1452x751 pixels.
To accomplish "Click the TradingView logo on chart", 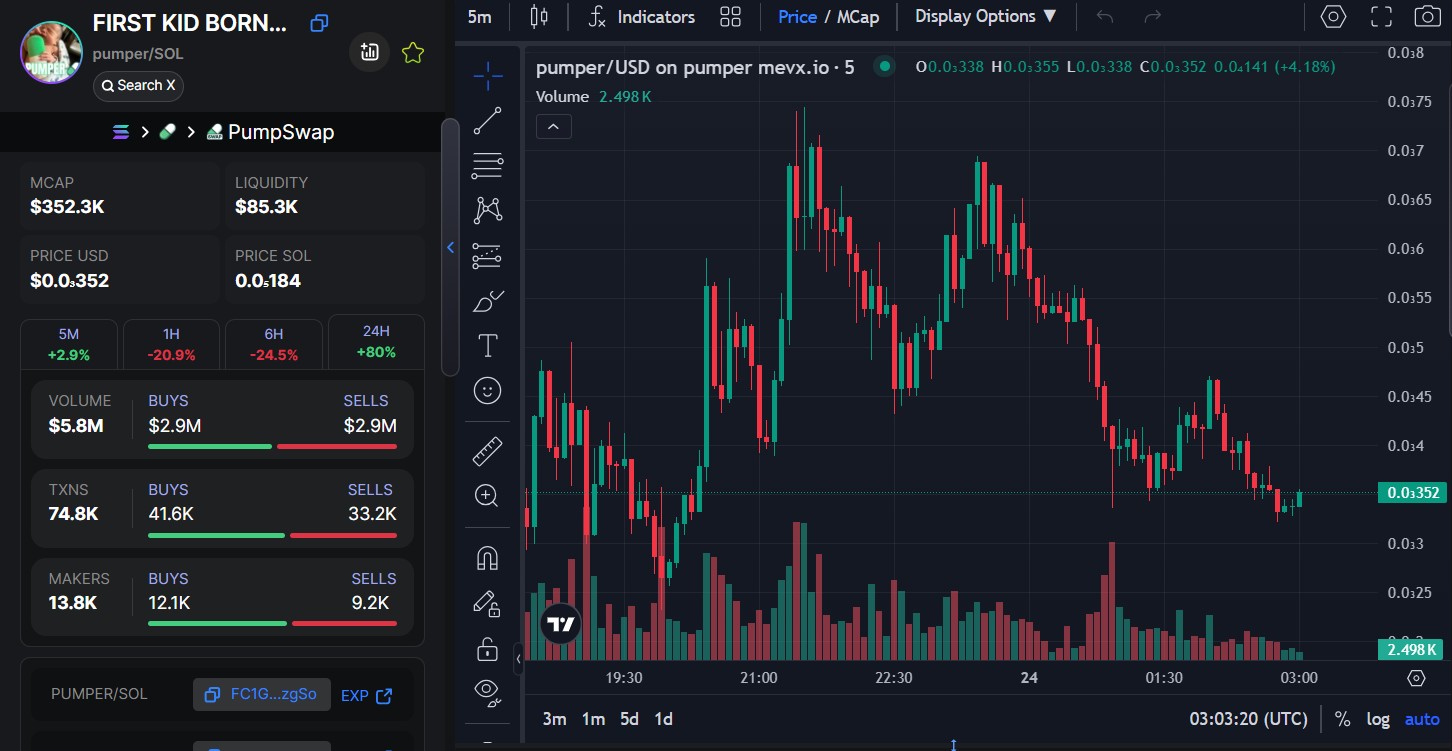I will (x=561, y=625).
